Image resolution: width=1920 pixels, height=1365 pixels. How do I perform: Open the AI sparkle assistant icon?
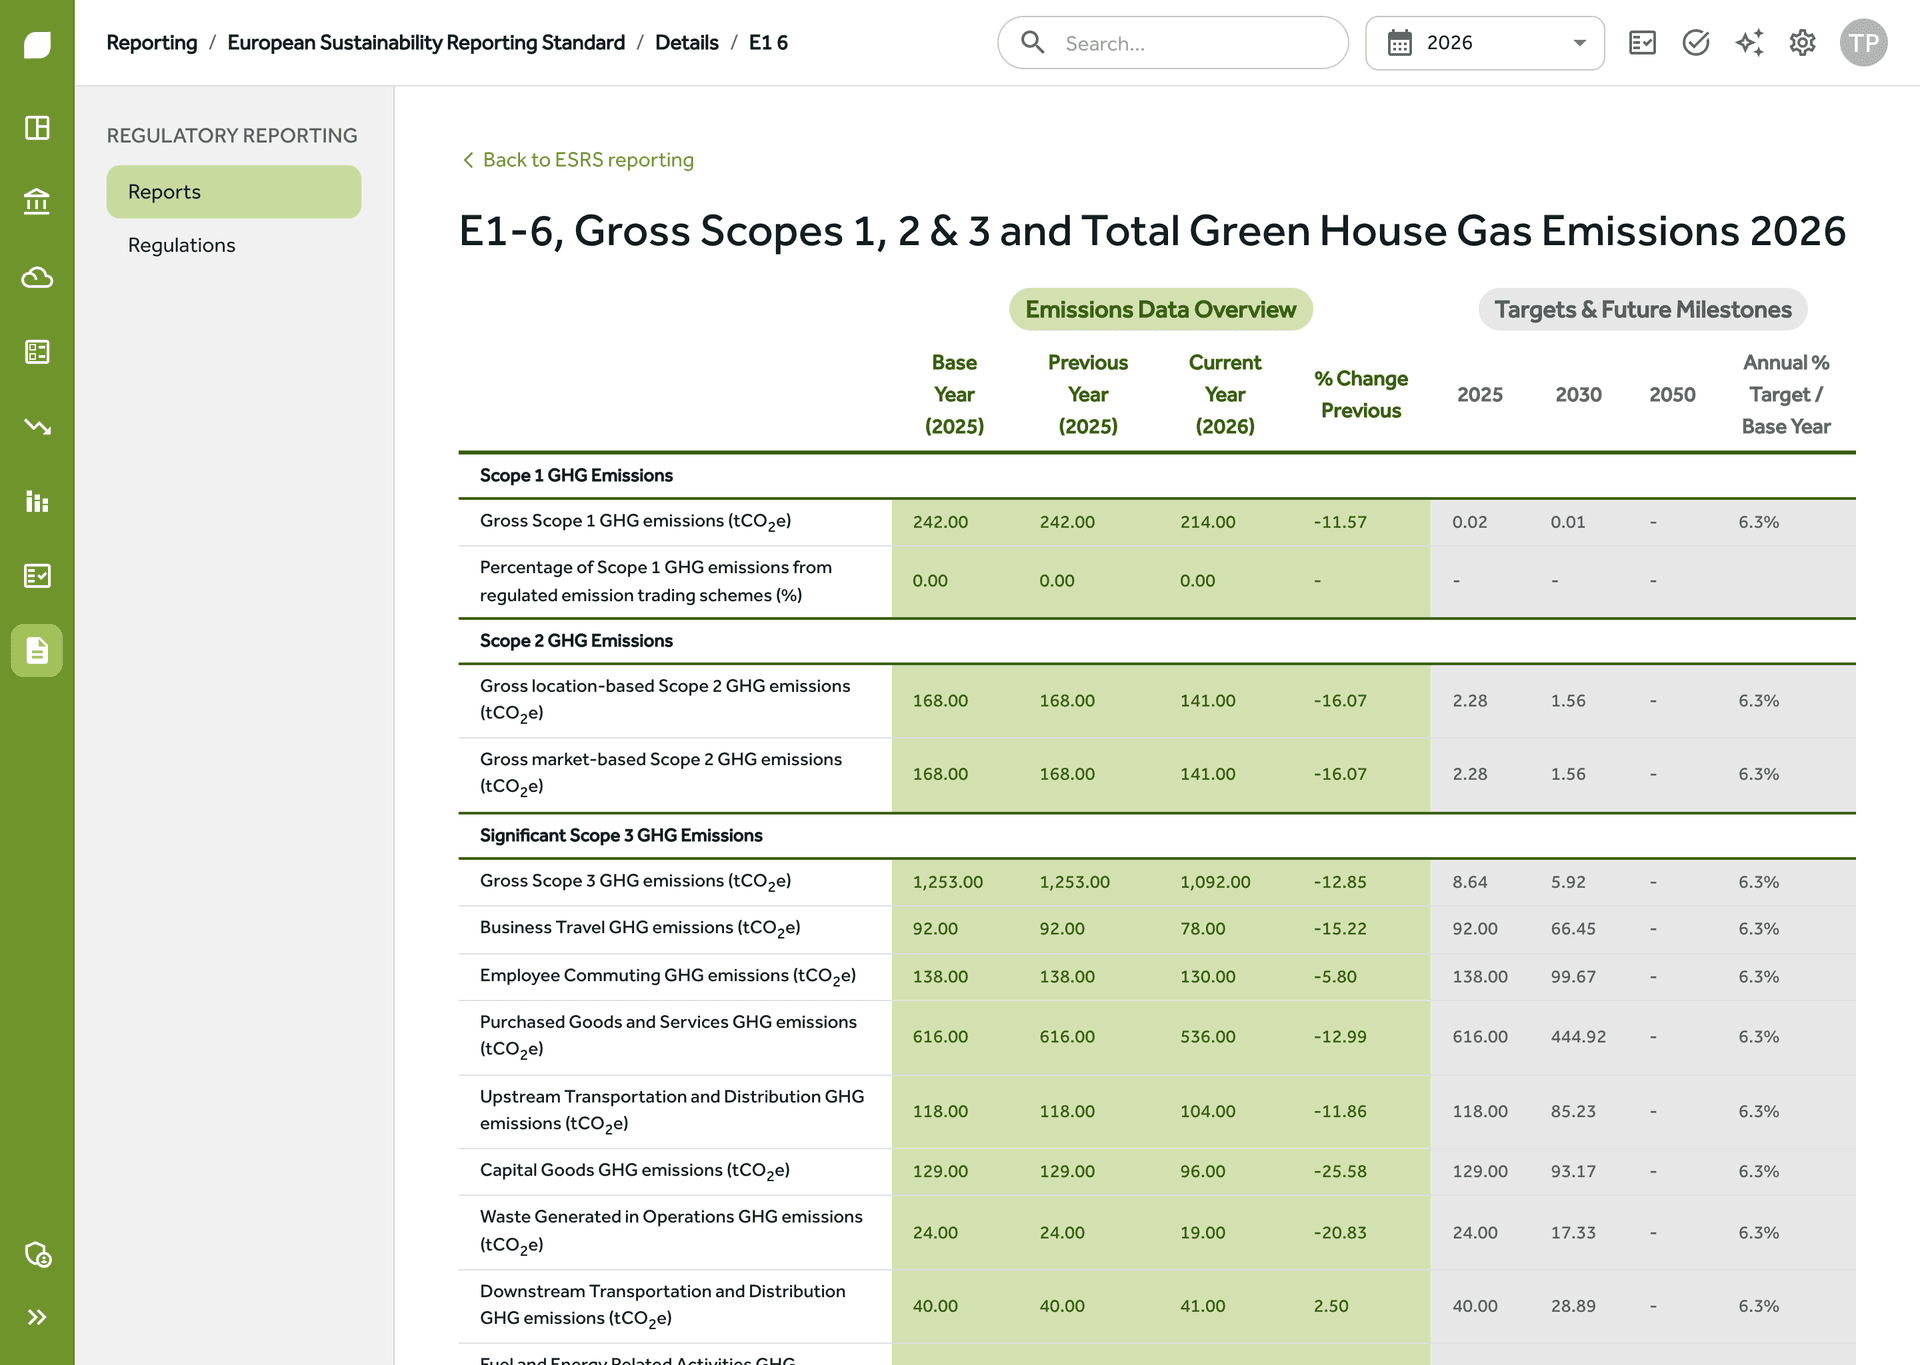pyautogui.click(x=1749, y=43)
